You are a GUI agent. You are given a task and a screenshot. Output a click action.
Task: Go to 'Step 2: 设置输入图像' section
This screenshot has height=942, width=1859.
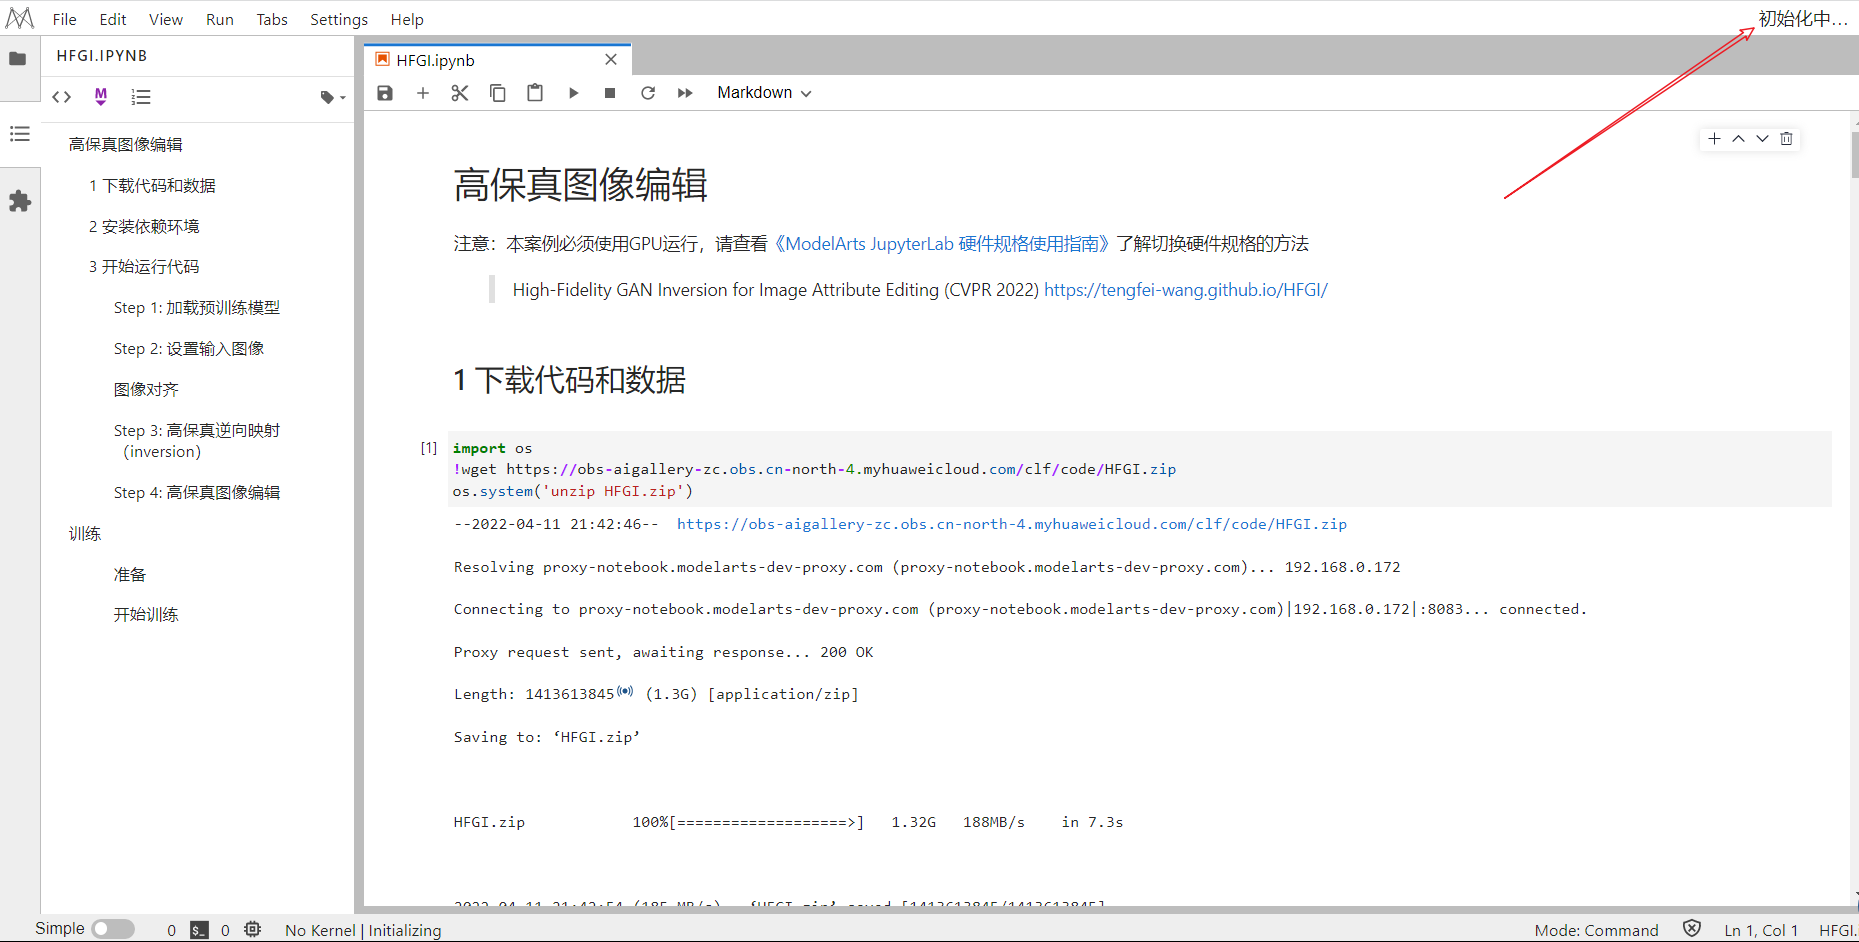[189, 349]
